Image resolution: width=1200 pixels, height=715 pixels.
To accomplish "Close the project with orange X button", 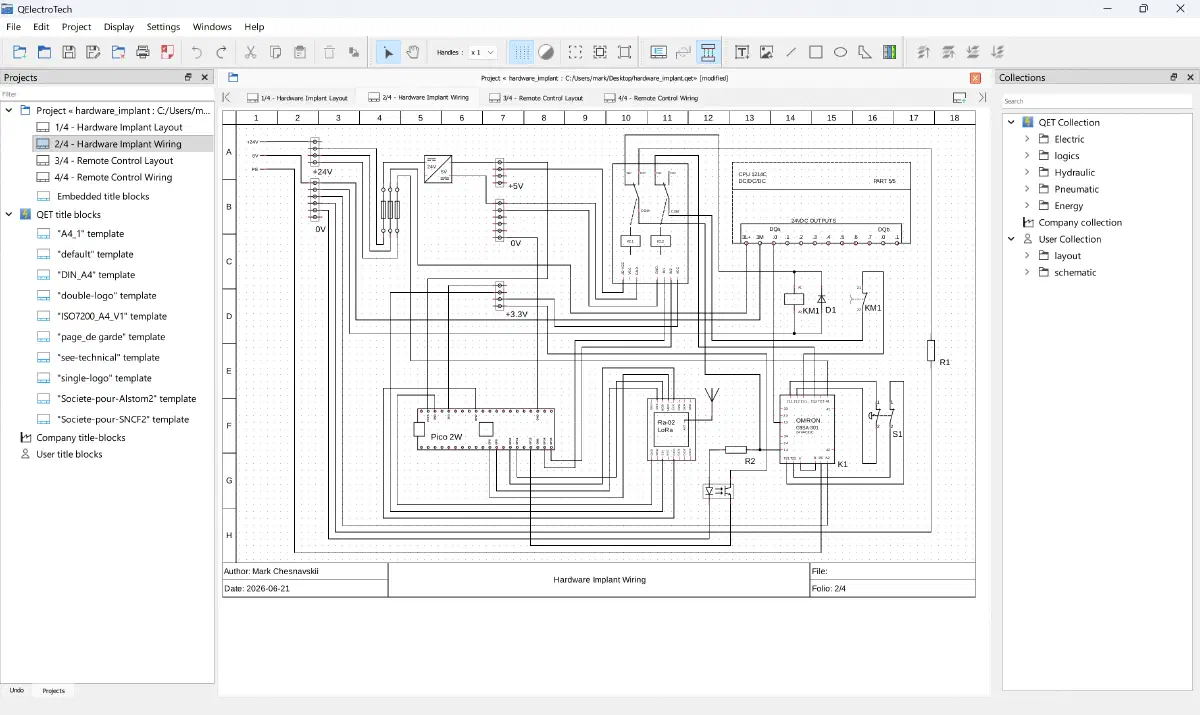I will pos(975,77).
